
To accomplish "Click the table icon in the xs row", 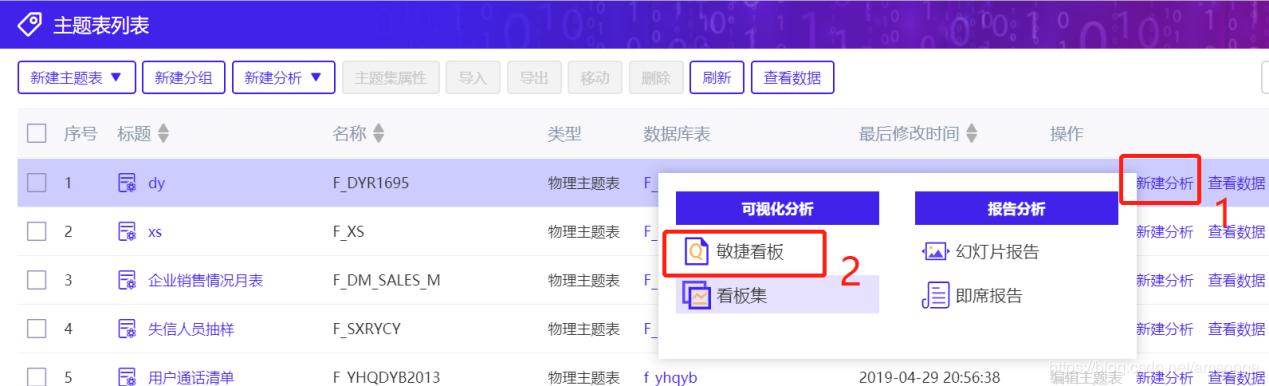I will pyautogui.click(x=127, y=232).
